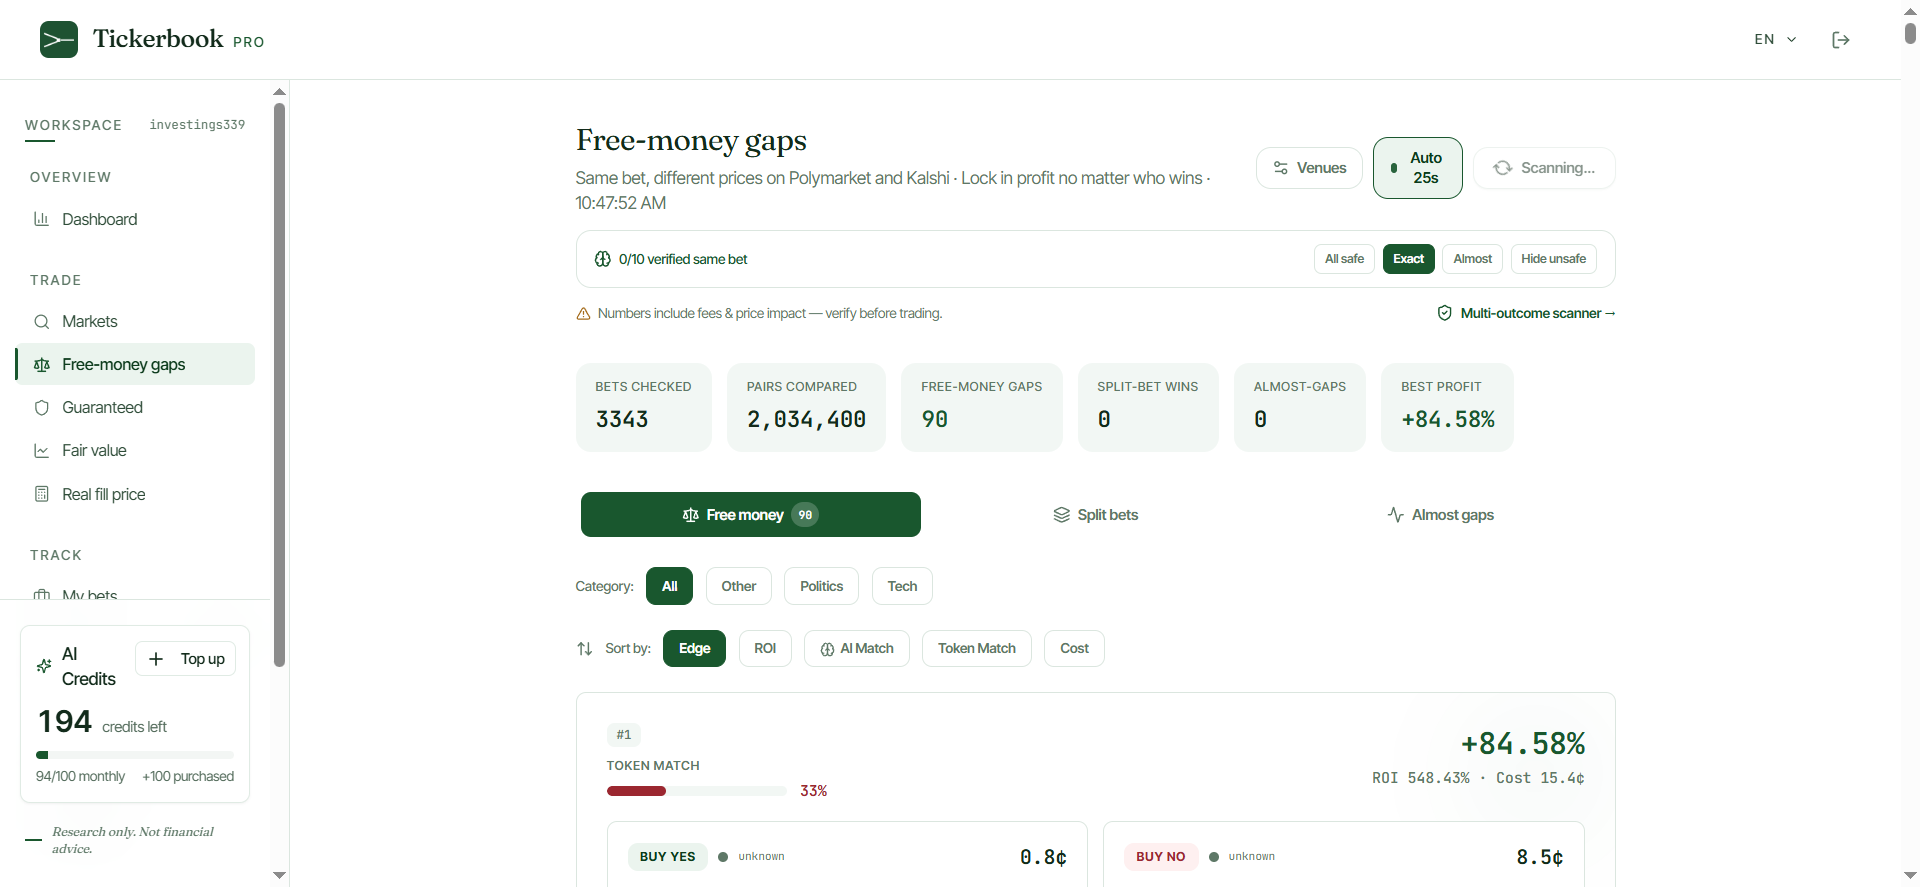Open Multi-outcome scanner link
1920x887 pixels.
click(x=1526, y=313)
